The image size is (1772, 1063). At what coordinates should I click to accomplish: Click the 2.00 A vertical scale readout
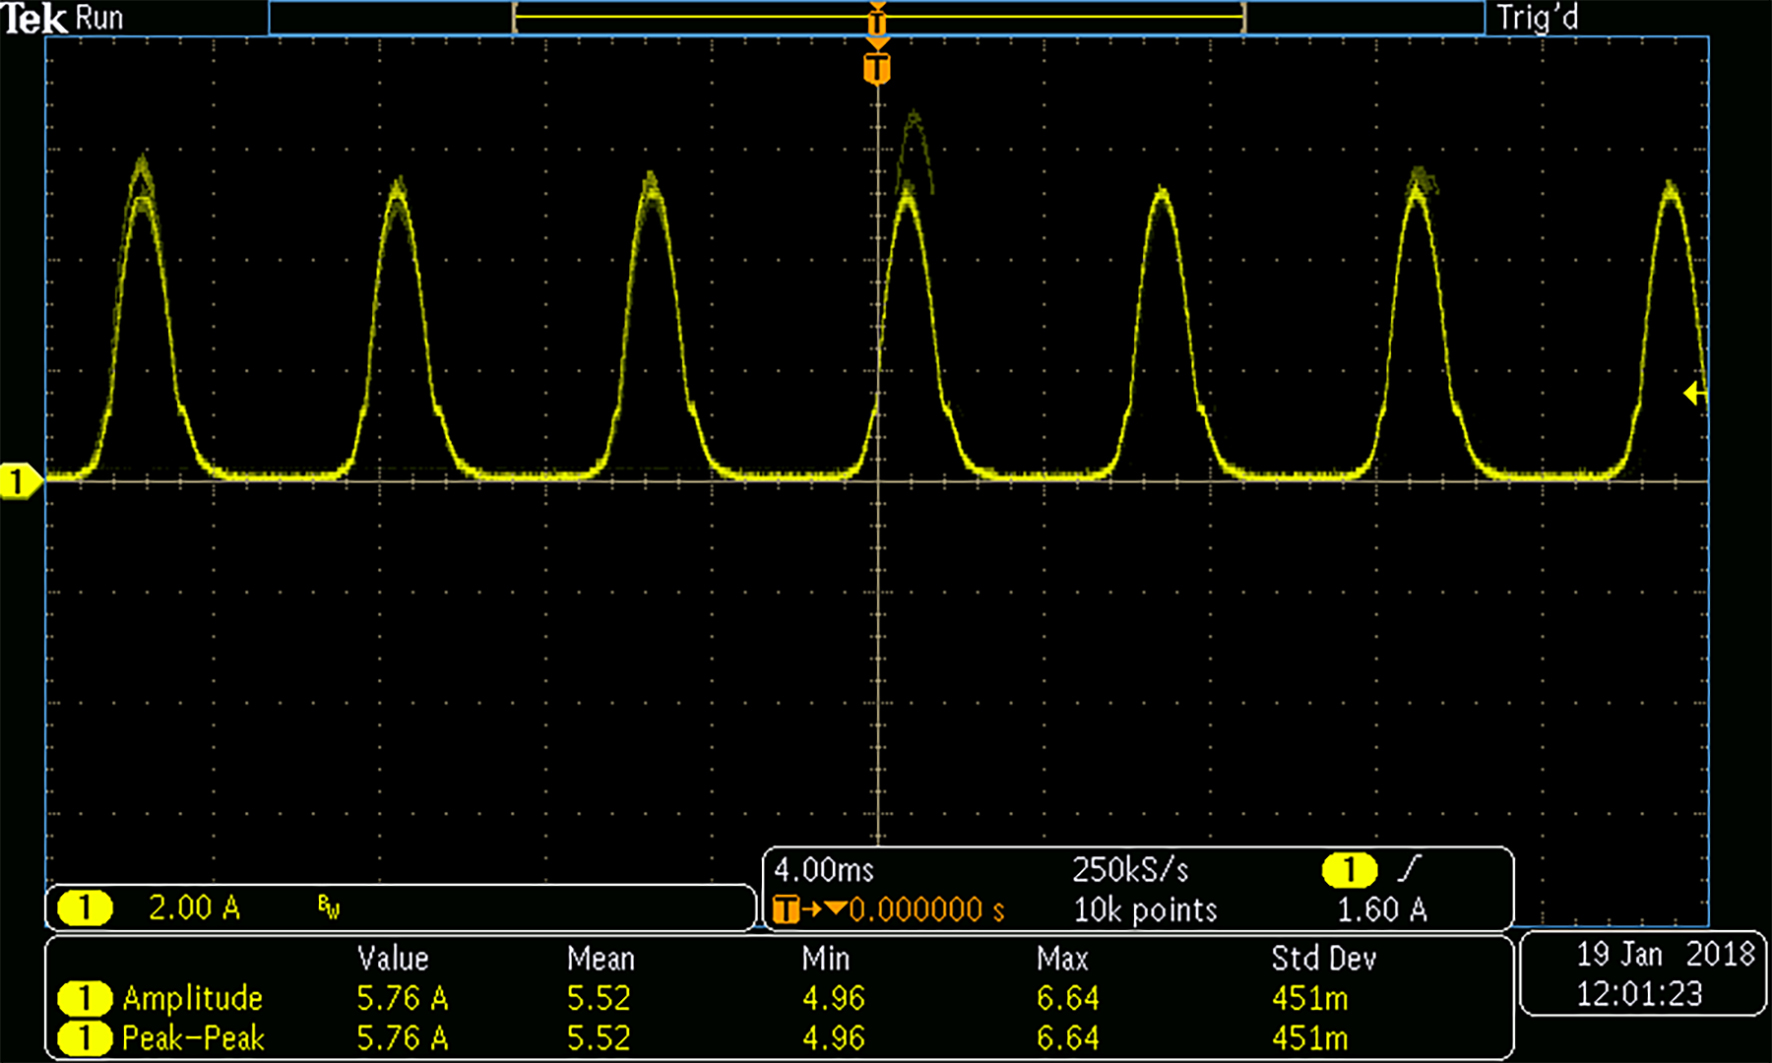(x=194, y=908)
